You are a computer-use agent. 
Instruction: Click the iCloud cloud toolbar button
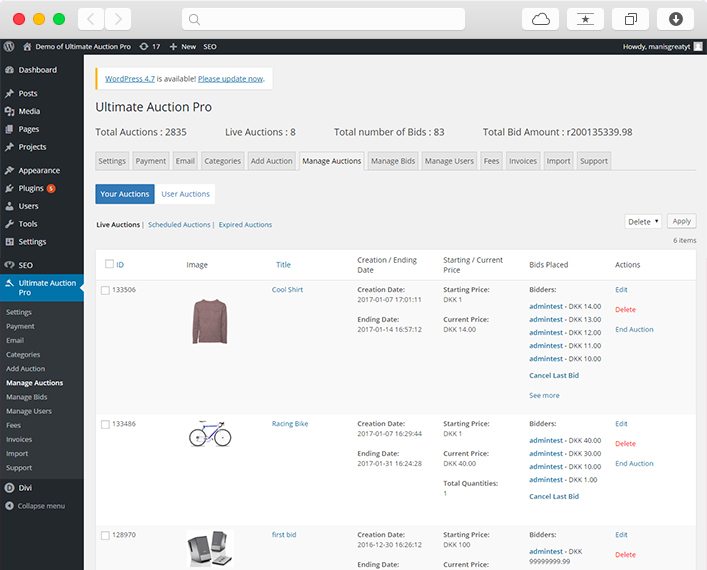[x=540, y=19]
